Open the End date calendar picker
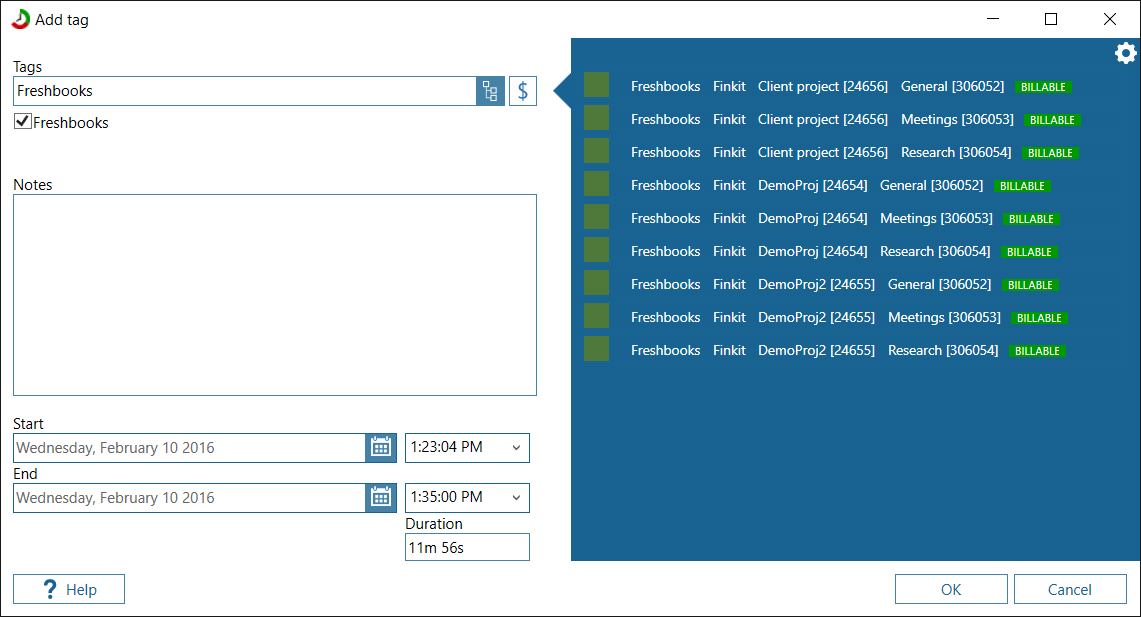Screen dimensions: 1141x617 (381, 498)
